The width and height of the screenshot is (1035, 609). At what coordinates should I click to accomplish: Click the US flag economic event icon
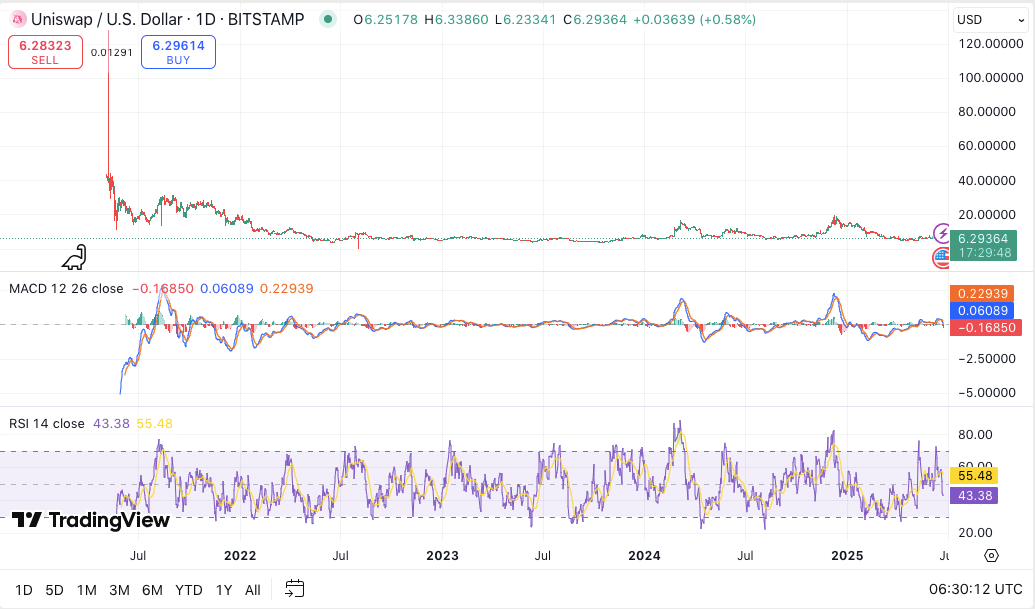(x=941, y=257)
